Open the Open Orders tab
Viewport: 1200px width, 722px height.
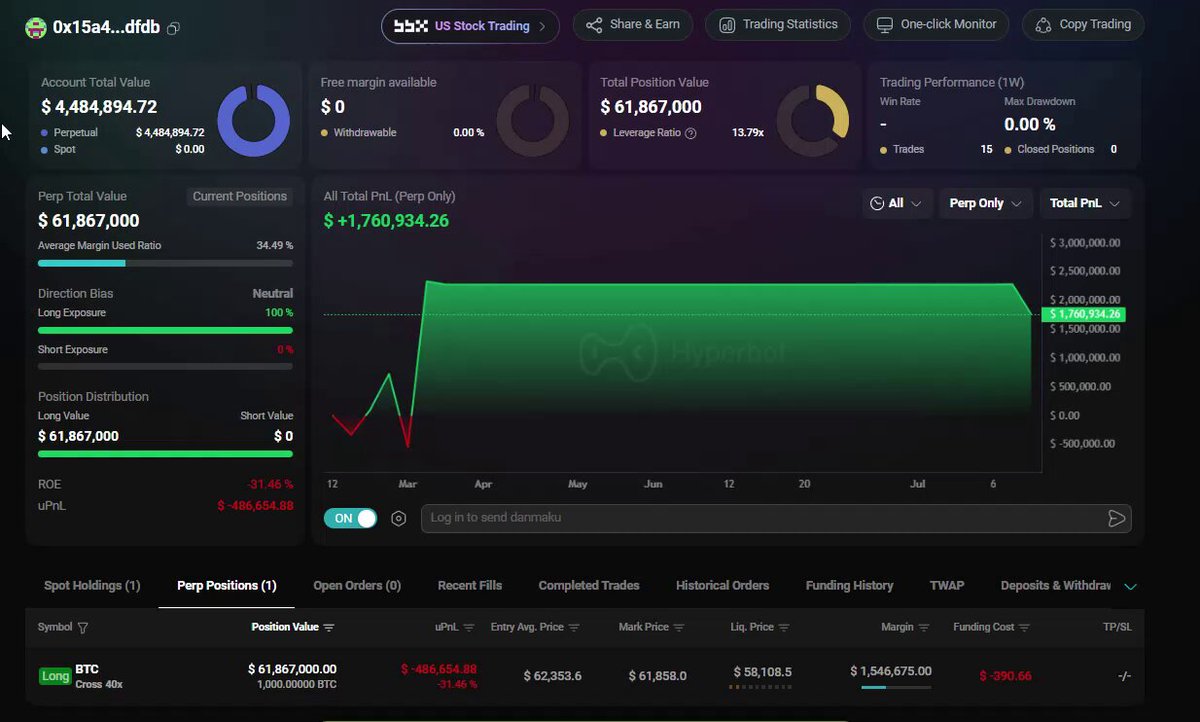coord(357,586)
